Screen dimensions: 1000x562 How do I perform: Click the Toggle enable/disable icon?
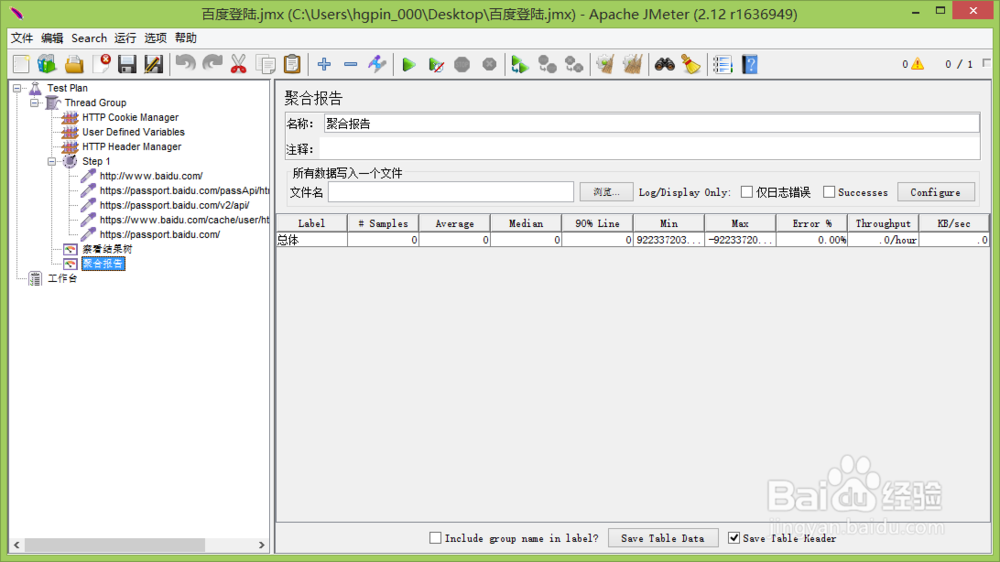pyautogui.click(x=377, y=64)
